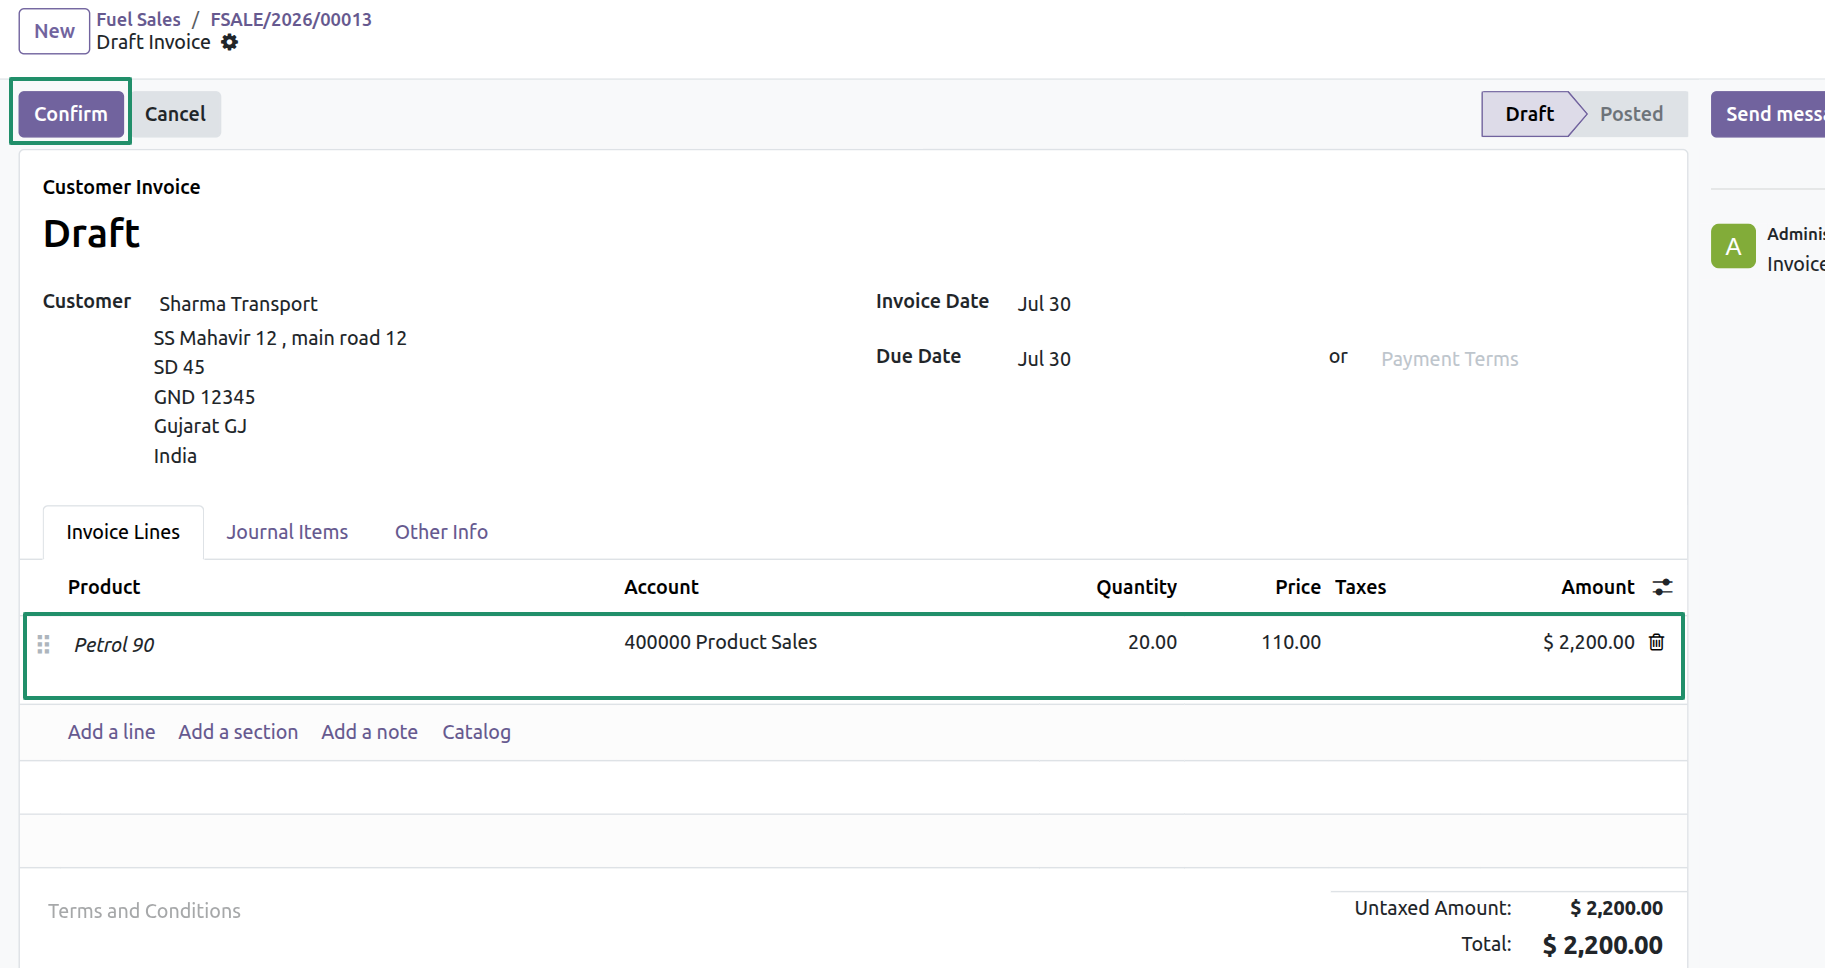Select the Draft status stage
Image resolution: width=1825 pixels, height=968 pixels.
pyautogui.click(x=1529, y=114)
